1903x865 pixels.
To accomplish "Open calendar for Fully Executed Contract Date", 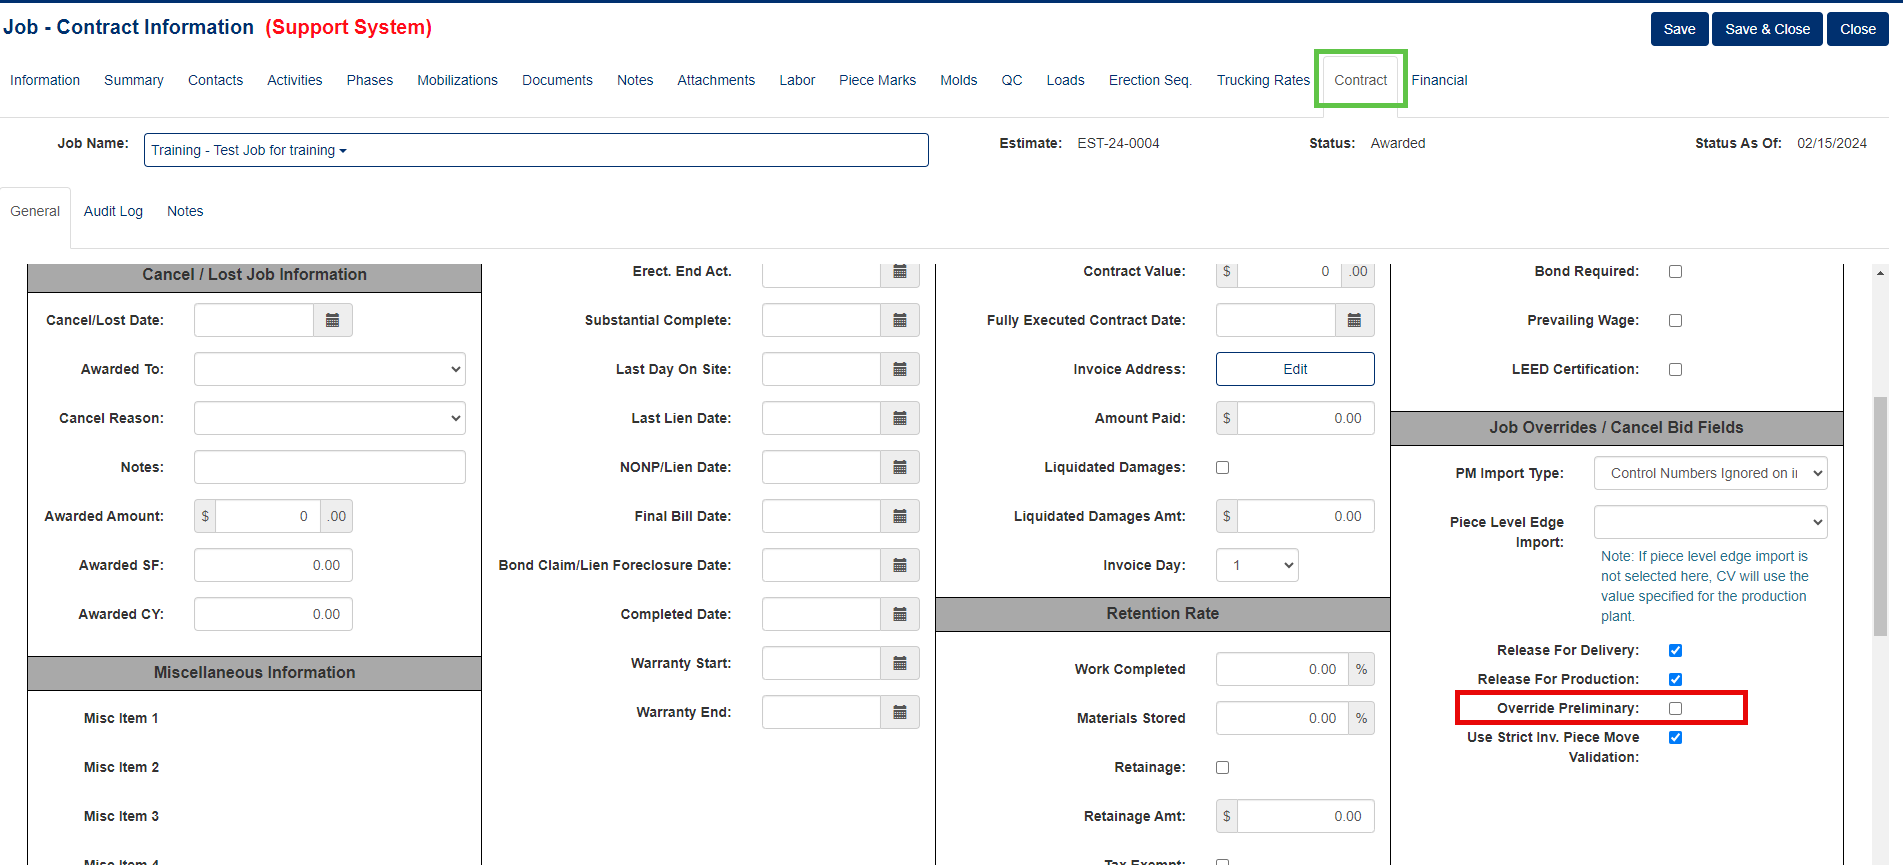I will (x=1354, y=320).
